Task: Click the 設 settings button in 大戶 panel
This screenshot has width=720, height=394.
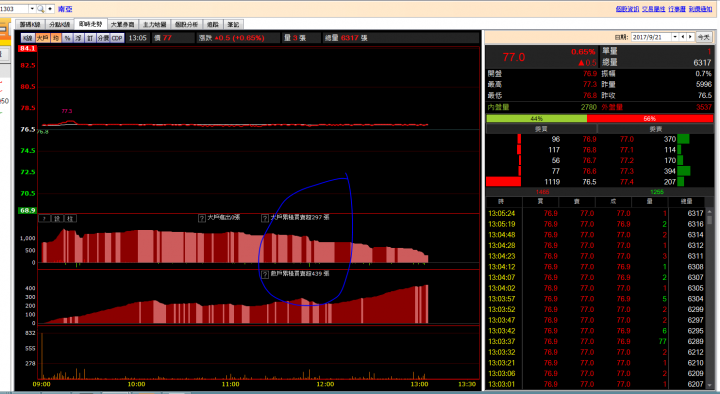Action: click(57, 219)
